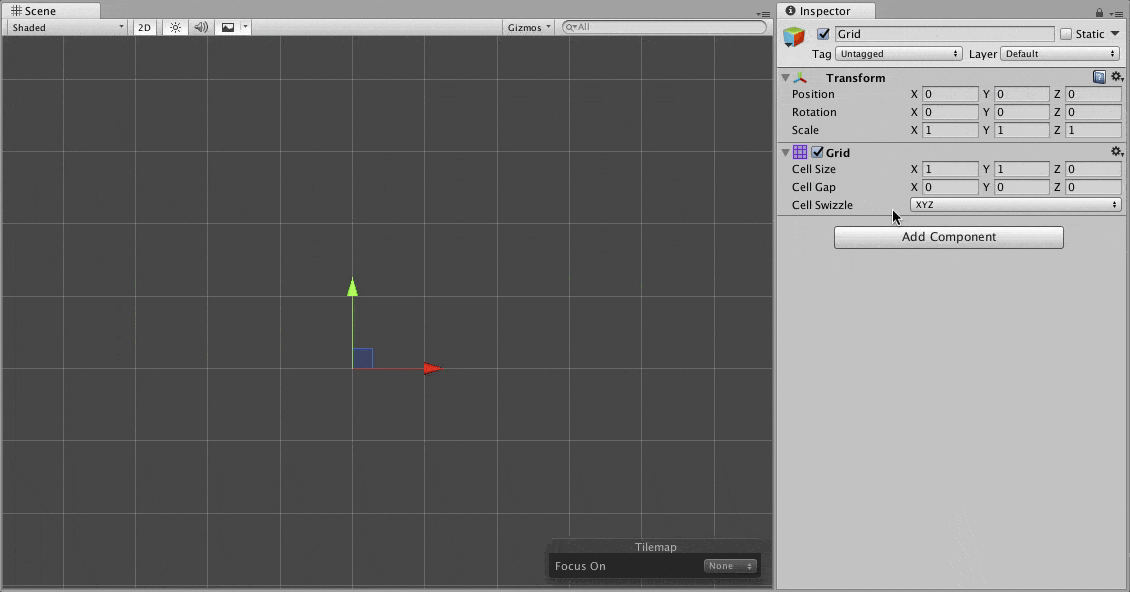Click the Cell Gap label
Image resolution: width=1130 pixels, height=592 pixels.
click(x=814, y=187)
